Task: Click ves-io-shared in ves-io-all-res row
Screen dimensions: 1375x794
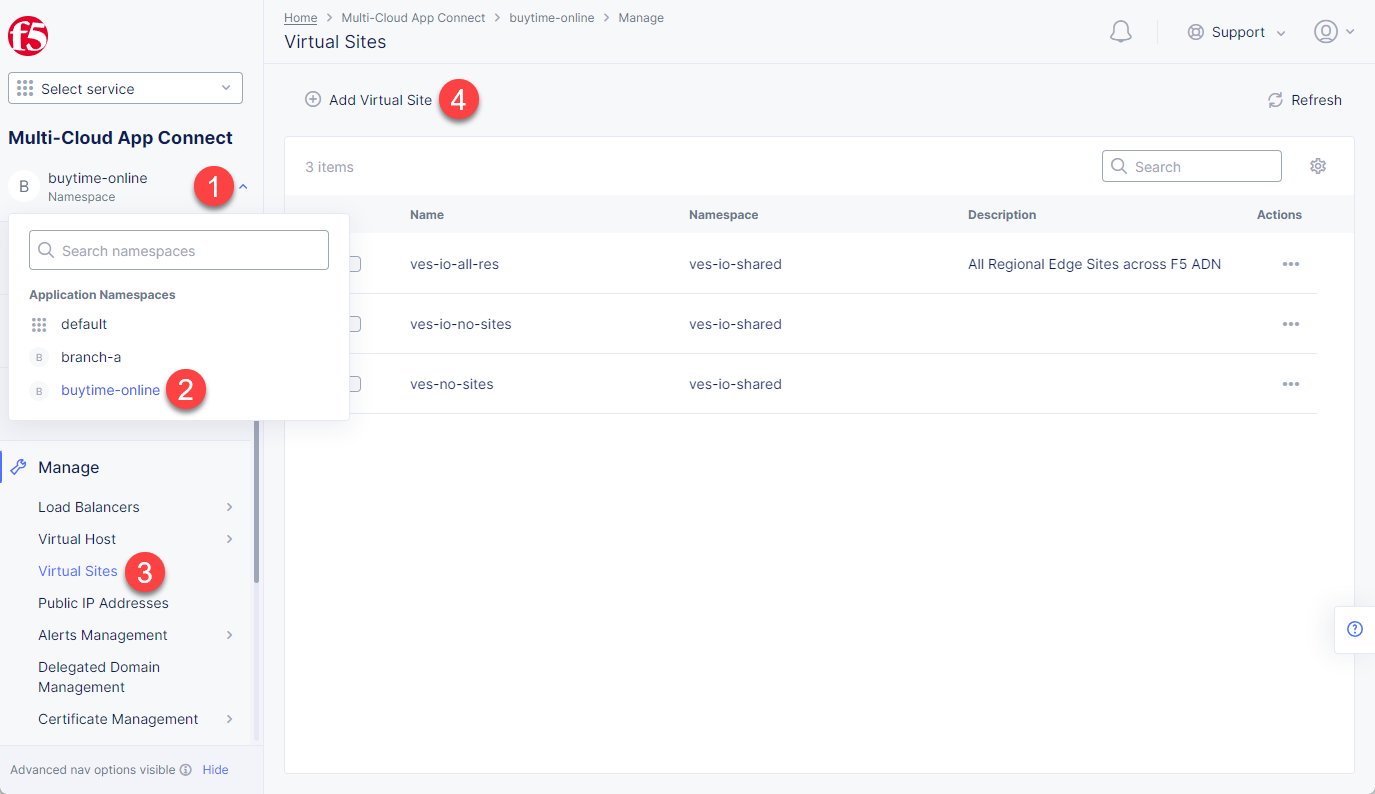Action: 735,264
